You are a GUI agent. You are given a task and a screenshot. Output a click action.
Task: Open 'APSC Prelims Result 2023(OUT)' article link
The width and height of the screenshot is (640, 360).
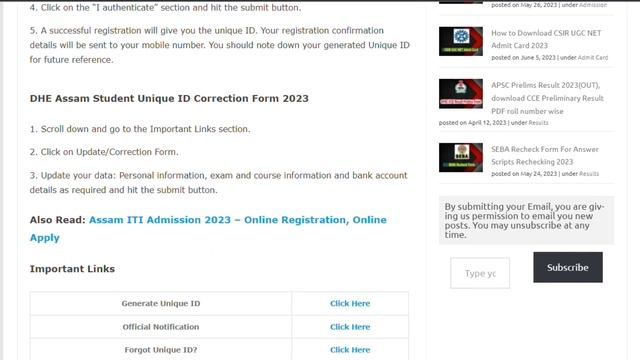click(547, 98)
